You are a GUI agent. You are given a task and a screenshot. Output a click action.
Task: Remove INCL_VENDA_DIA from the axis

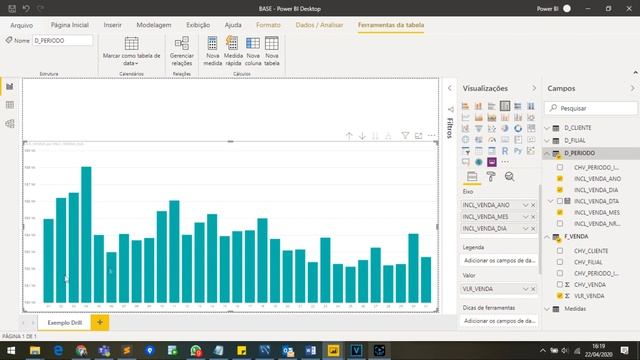coord(533,229)
